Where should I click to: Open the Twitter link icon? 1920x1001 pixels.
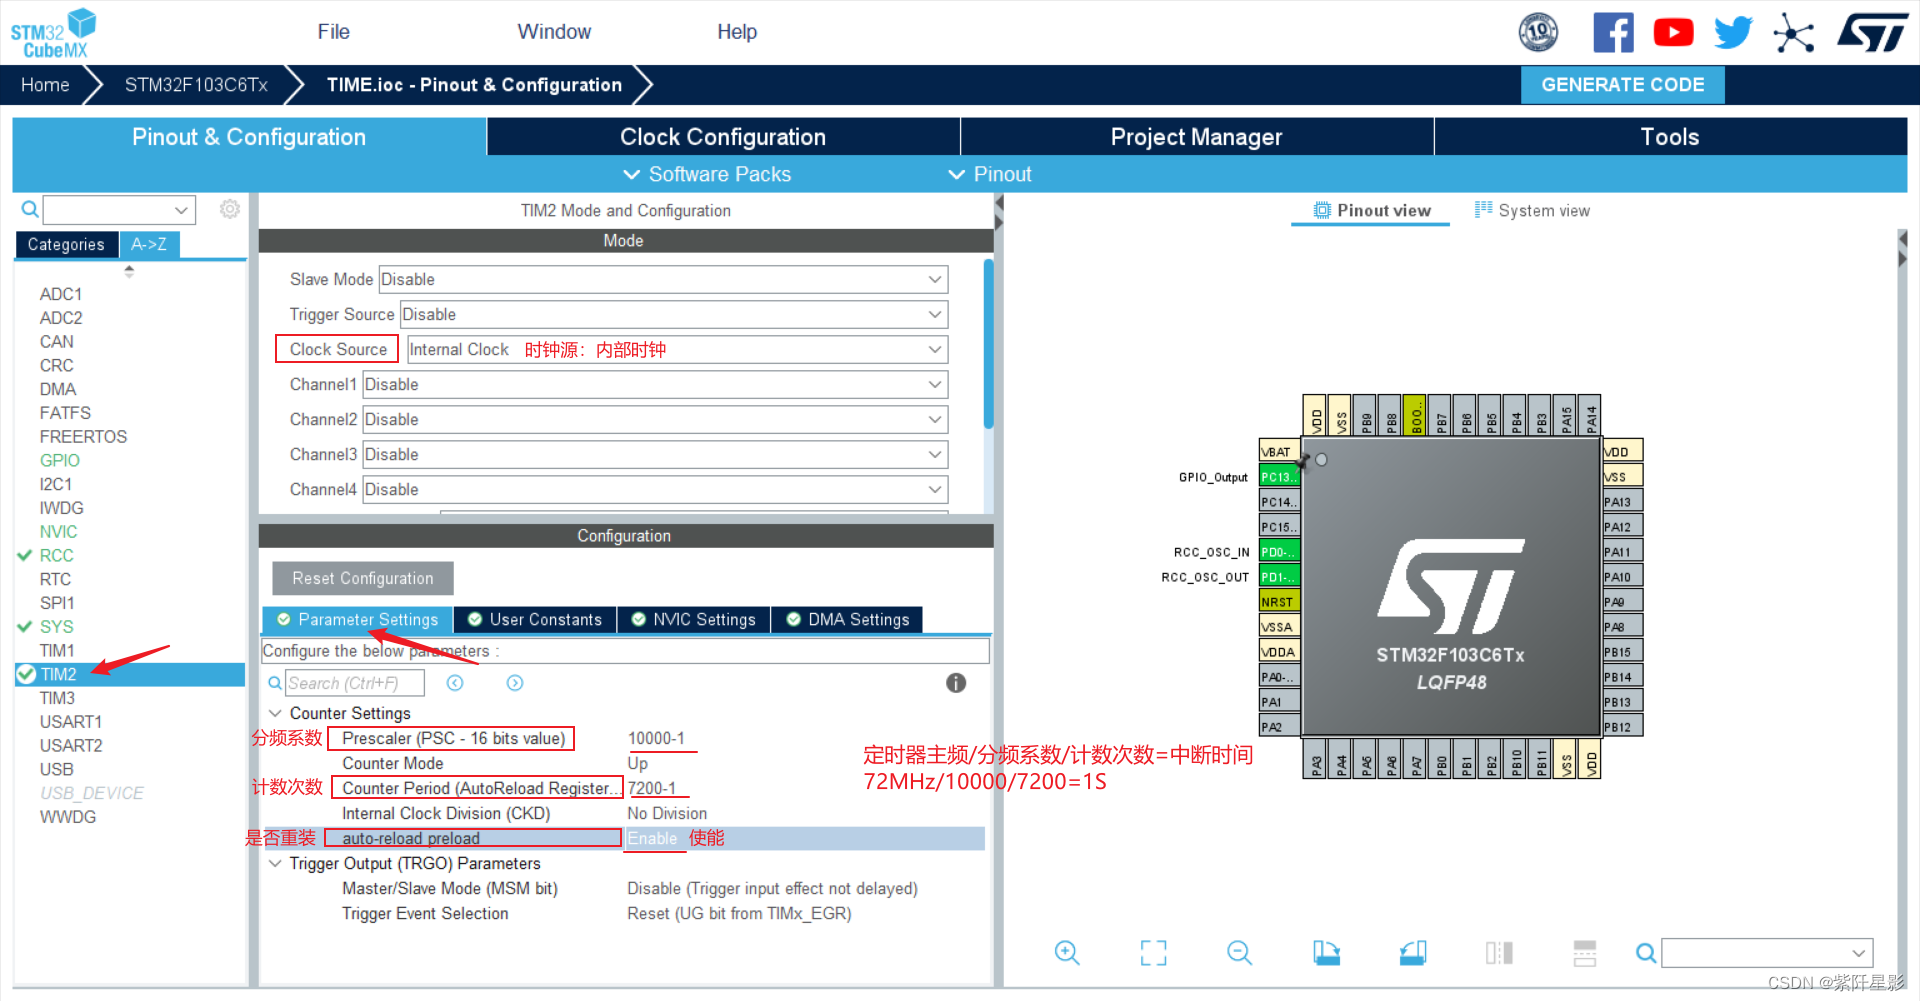point(1733,33)
